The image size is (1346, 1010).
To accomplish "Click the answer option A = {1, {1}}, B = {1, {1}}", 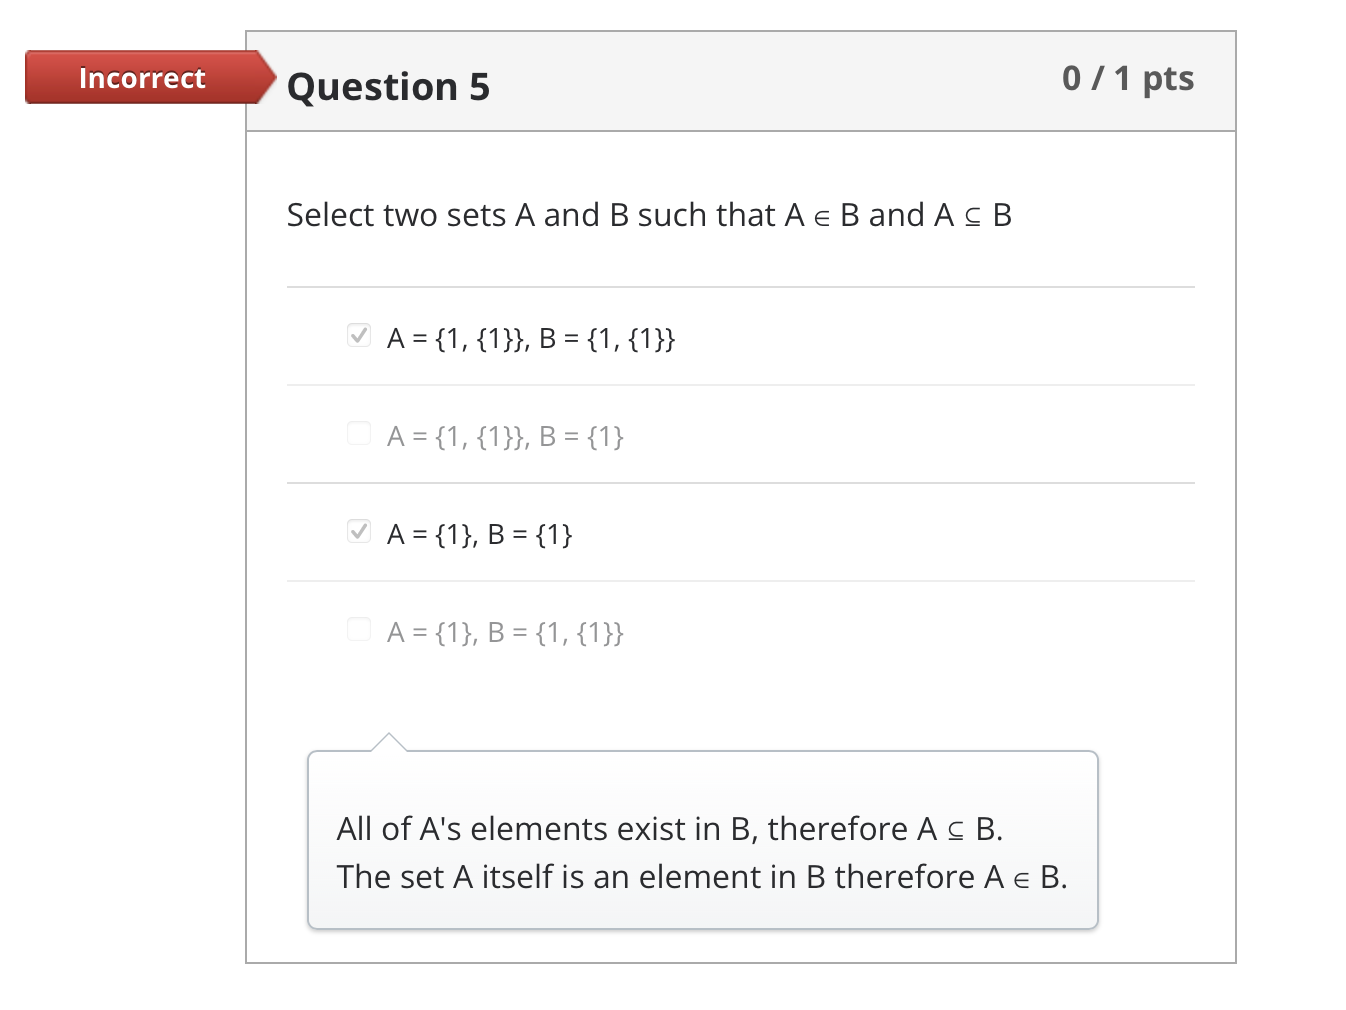I will point(531,338).
